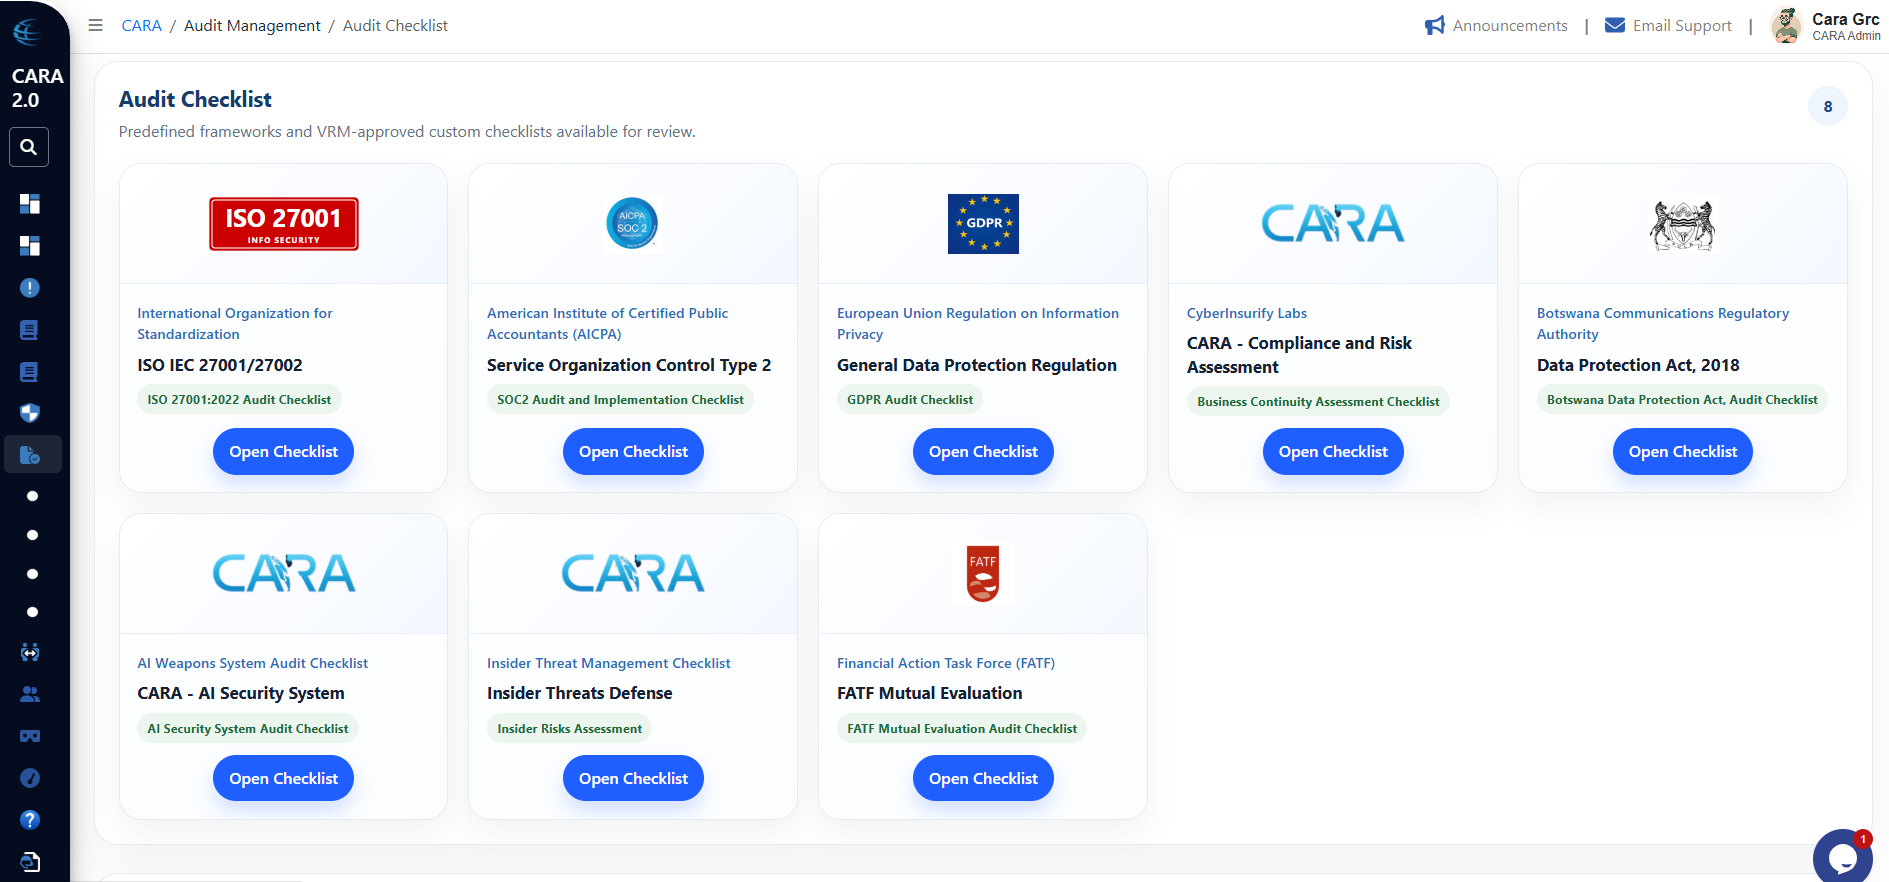Click the Insider Risks Assessment tag
This screenshot has width=1889, height=882.
pos(570,728)
